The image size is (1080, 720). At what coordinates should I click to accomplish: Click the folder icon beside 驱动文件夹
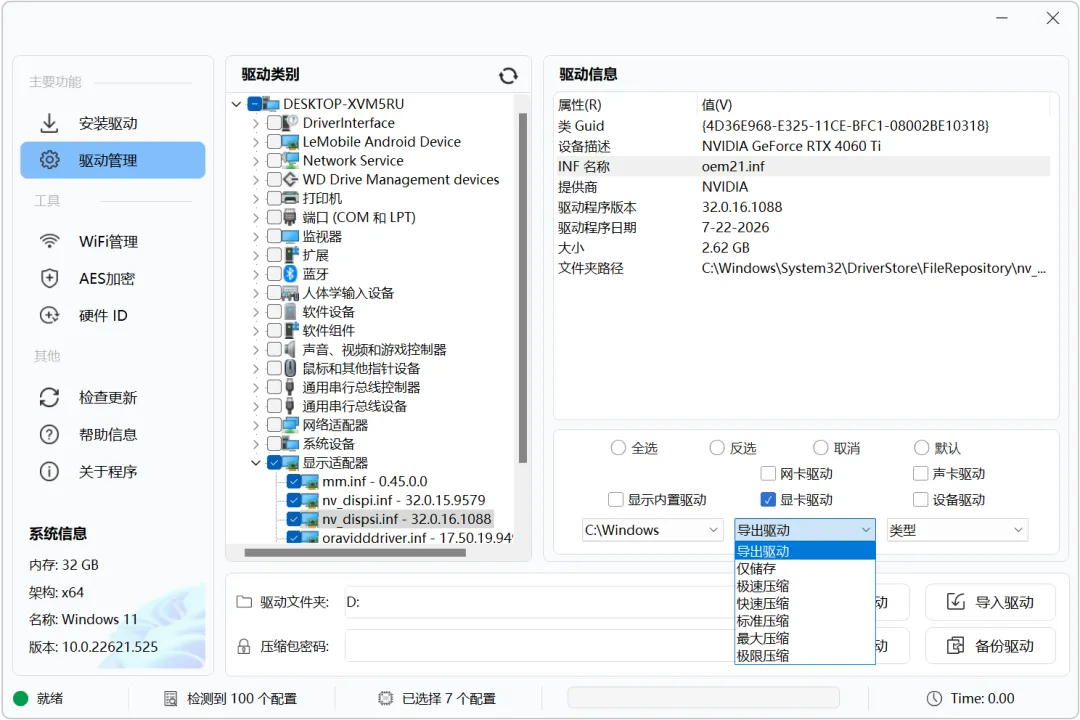(244, 602)
